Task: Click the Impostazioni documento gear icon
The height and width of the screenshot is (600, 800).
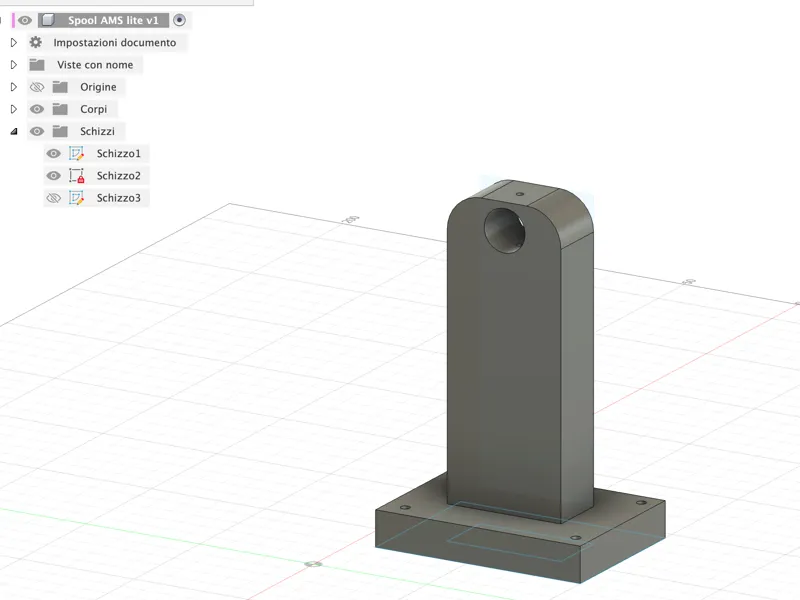Action: point(36,42)
